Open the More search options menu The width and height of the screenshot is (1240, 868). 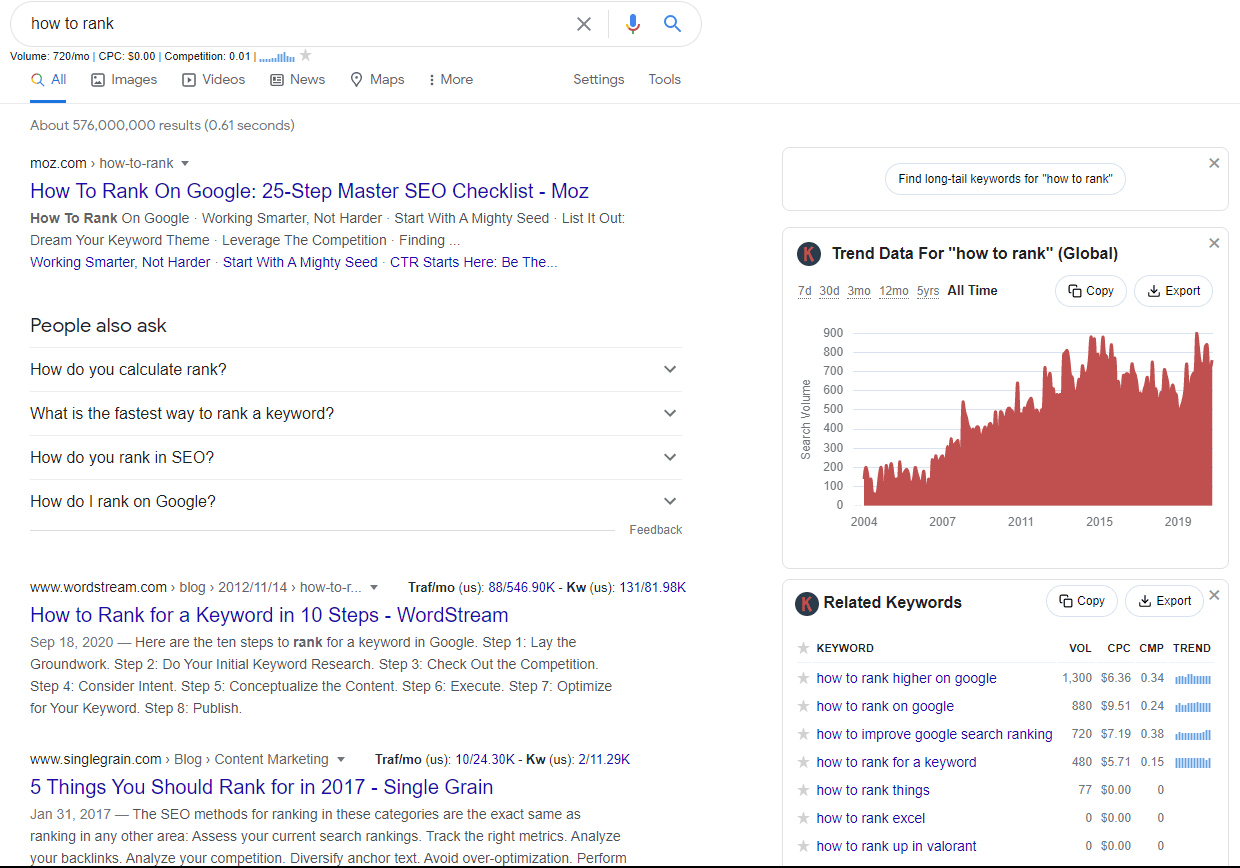pos(450,80)
